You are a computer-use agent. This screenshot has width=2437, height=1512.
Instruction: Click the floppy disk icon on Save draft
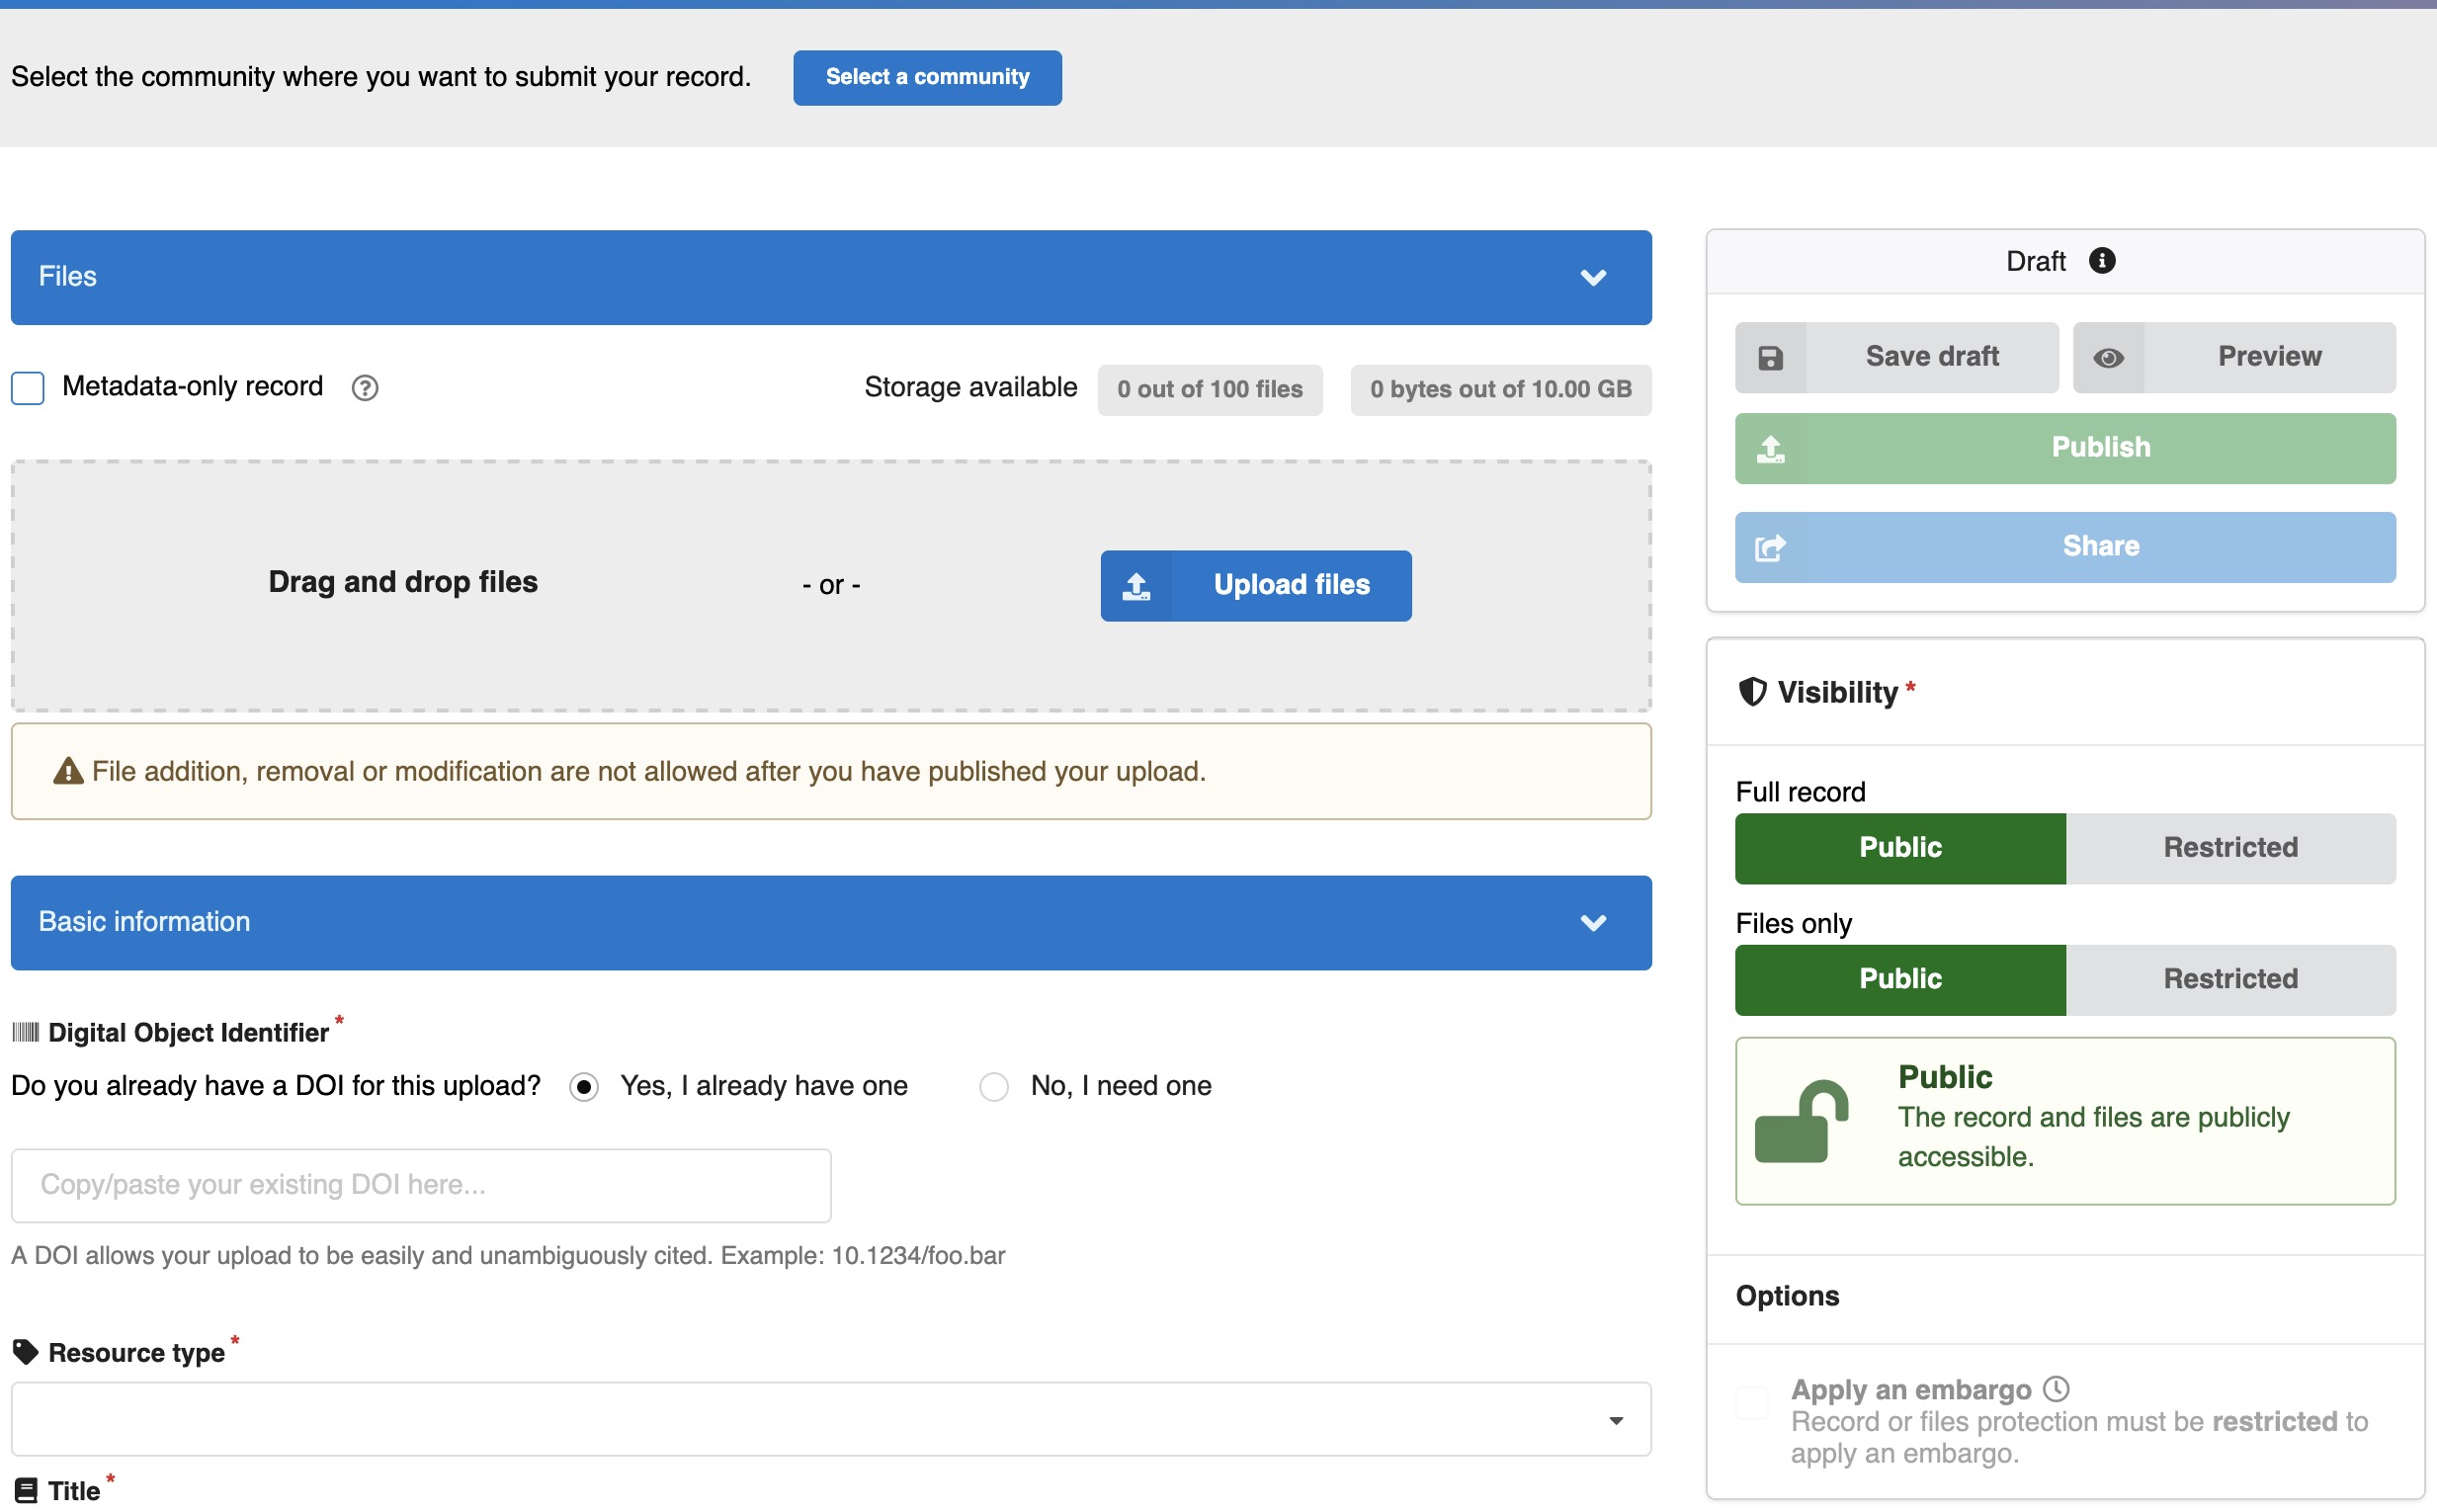[1770, 358]
